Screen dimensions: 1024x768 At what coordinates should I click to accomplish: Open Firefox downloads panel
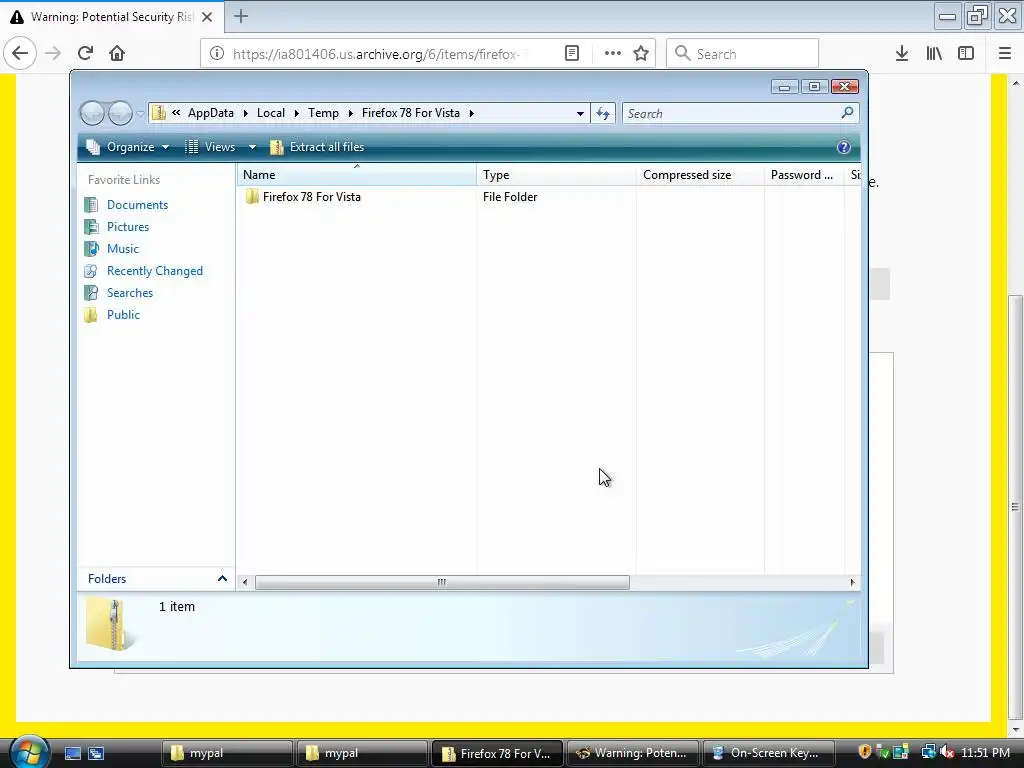coord(902,54)
